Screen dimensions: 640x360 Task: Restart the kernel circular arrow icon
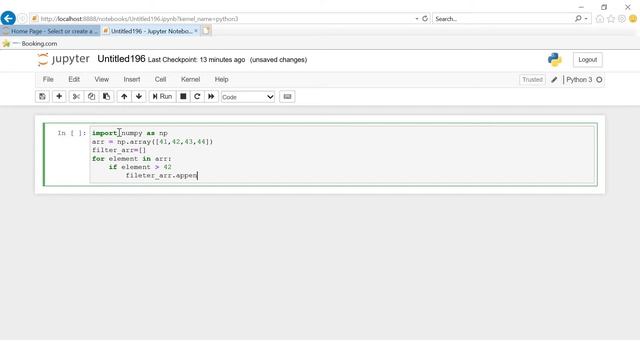197,97
